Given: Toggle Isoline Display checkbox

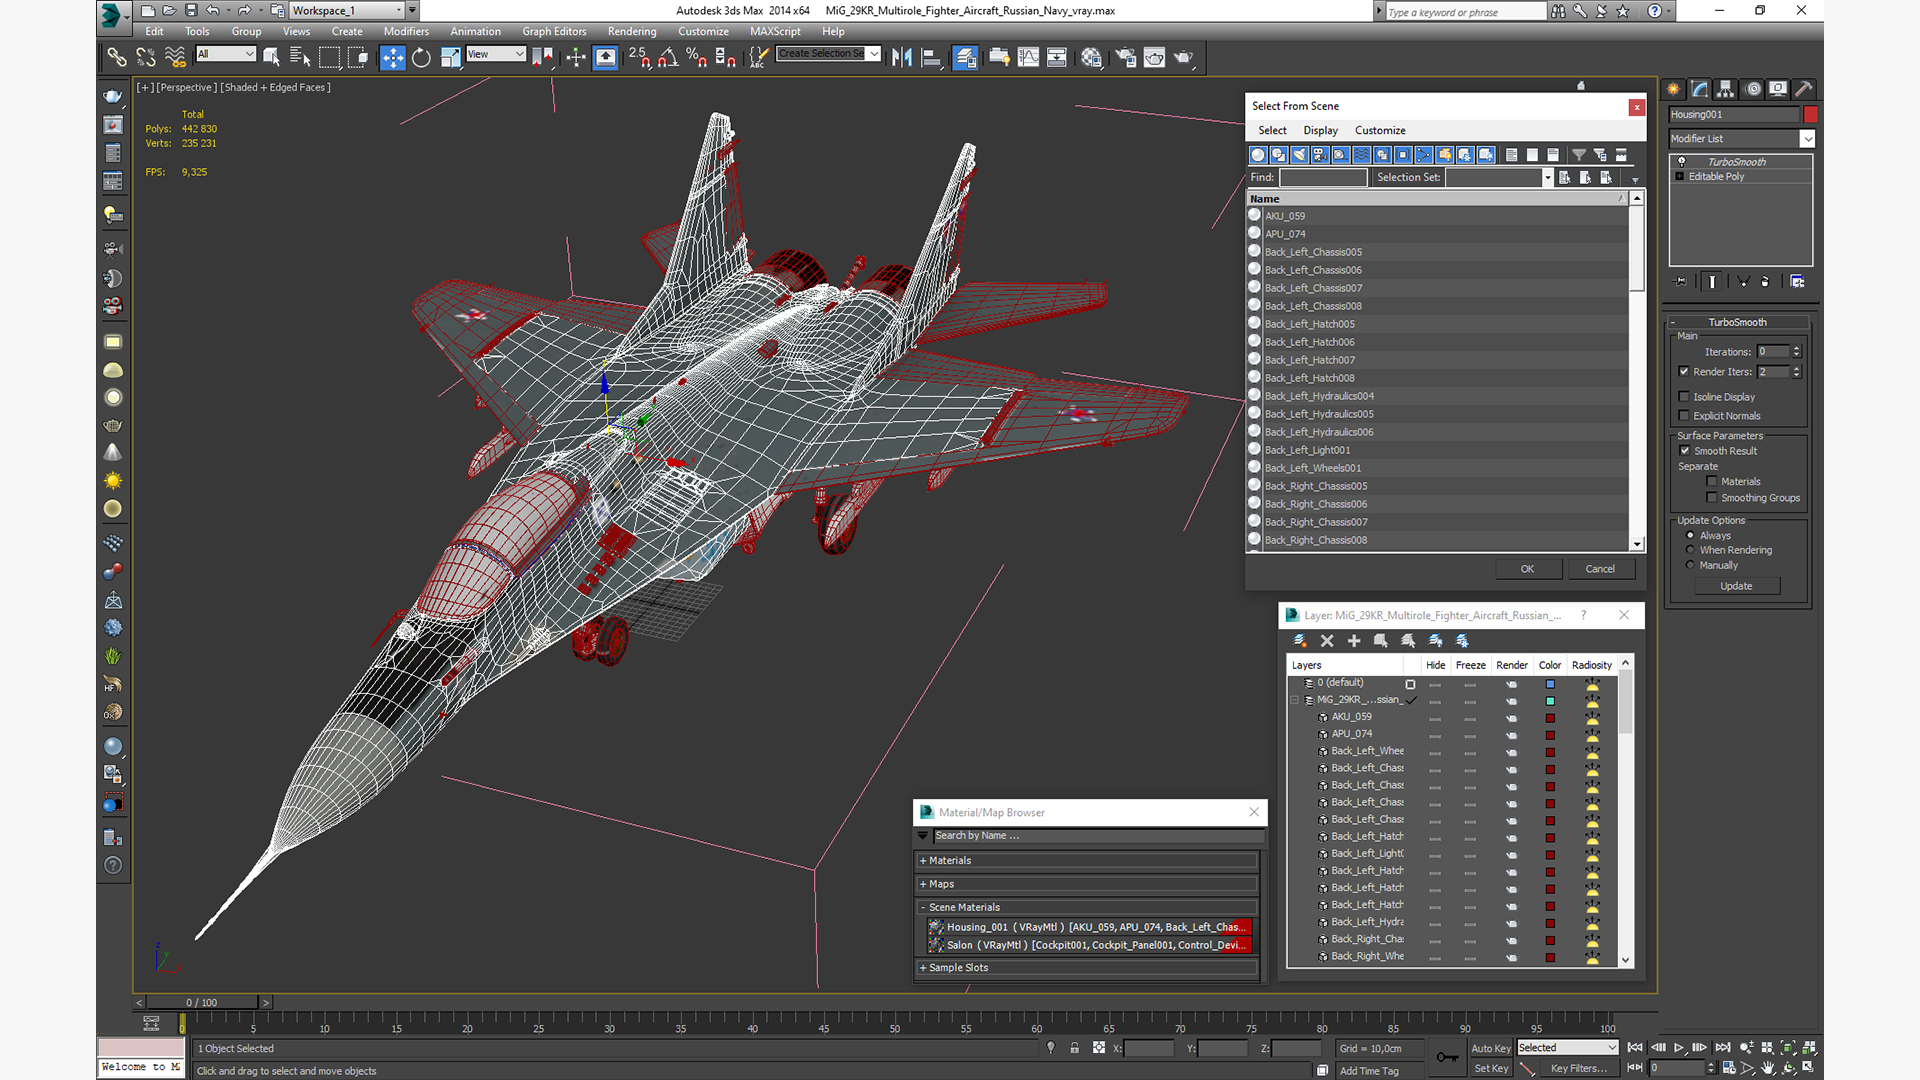Looking at the screenshot, I should point(1684,397).
